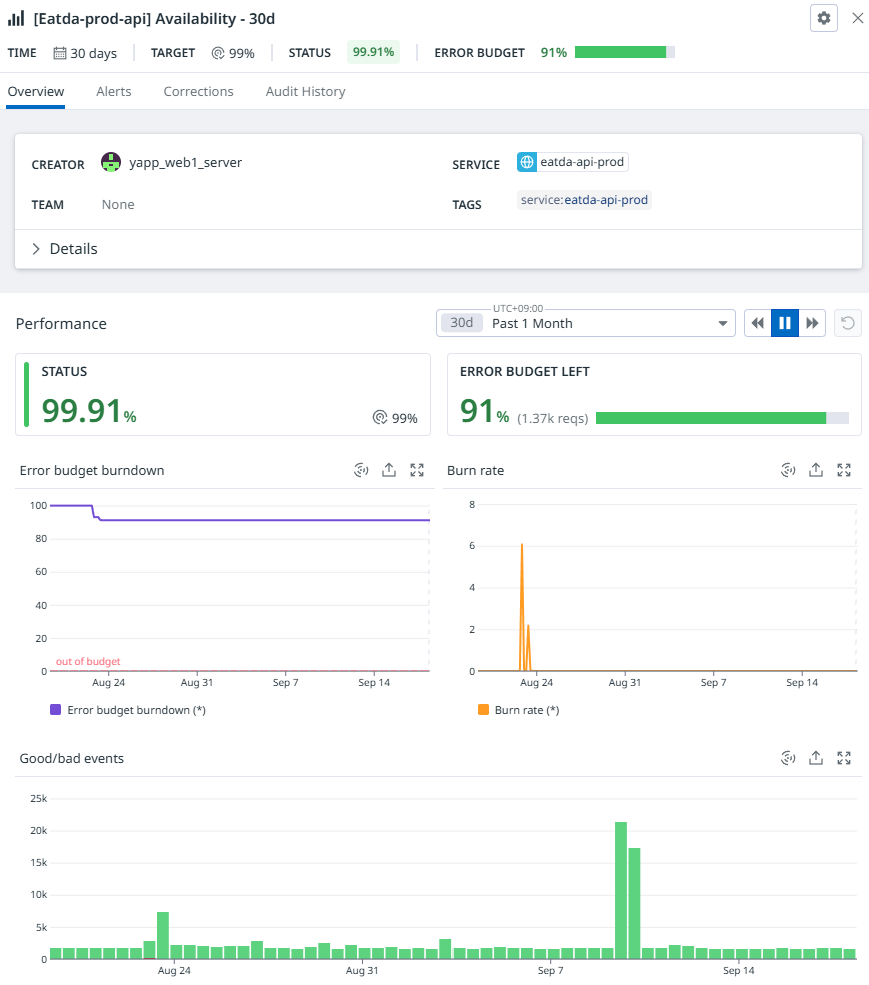Open the Error budget burndown chart signal icon

click(x=361, y=470)
